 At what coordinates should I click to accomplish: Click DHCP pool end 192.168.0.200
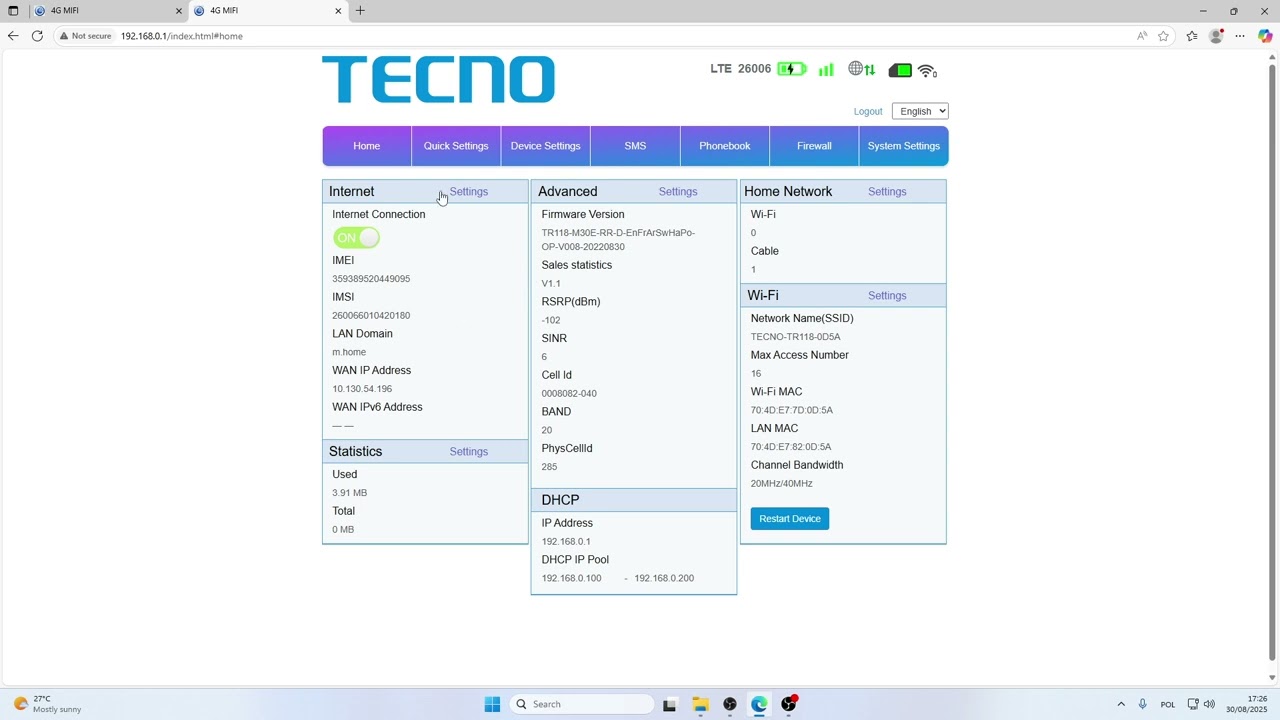tap(664, 578)
